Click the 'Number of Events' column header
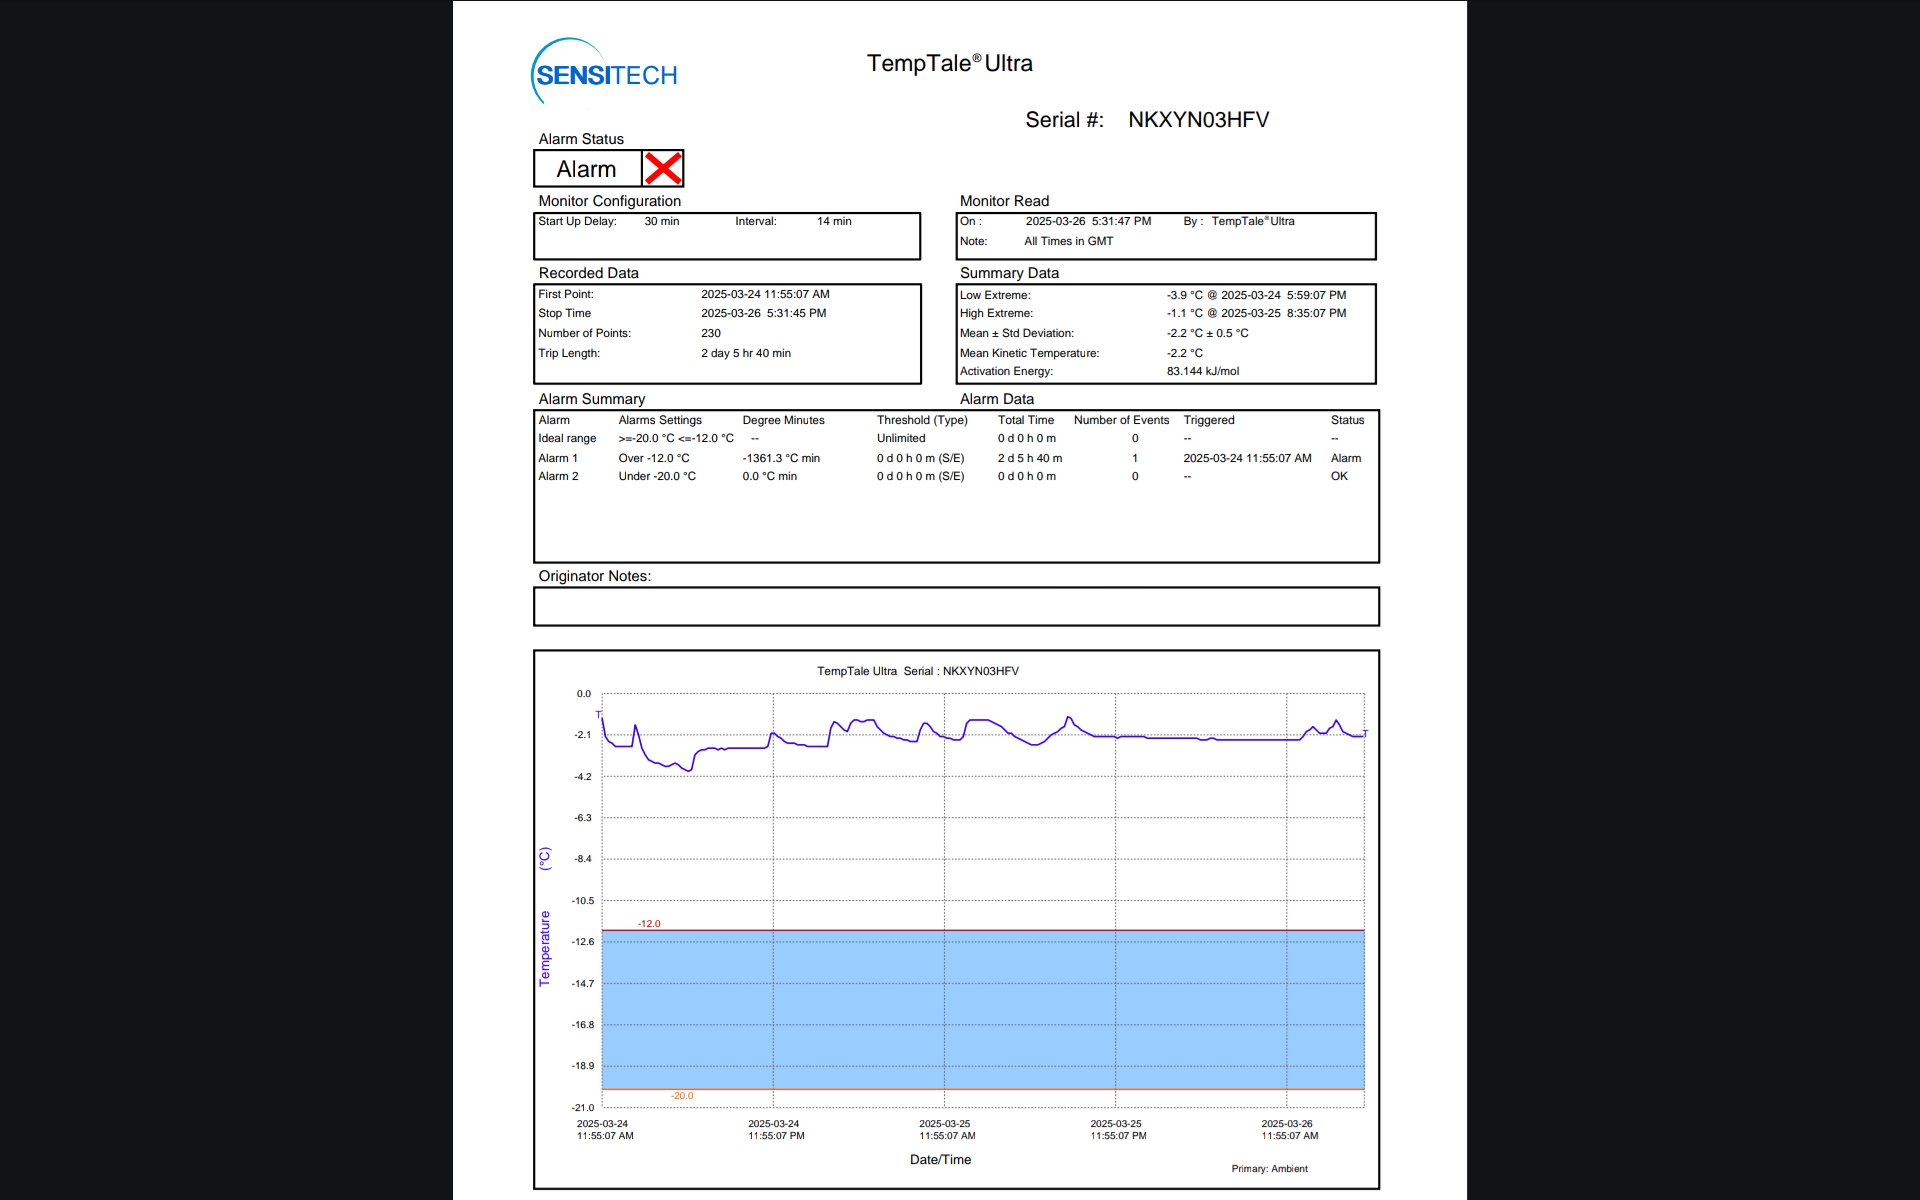Viewport: 1920px width, 1200px height. 1121,420
